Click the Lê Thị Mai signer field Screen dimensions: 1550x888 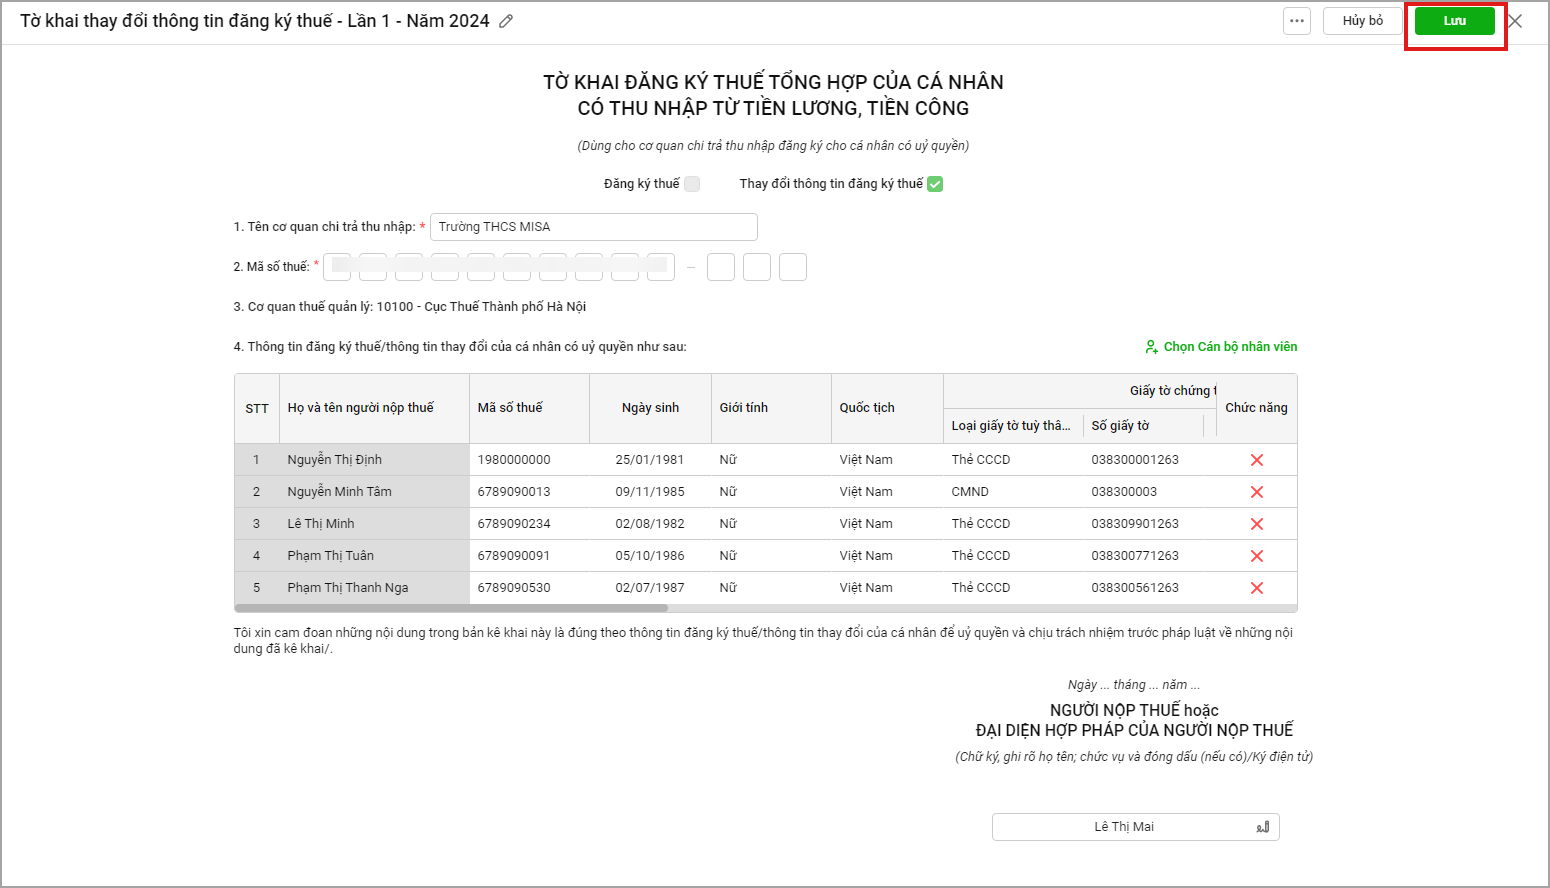coord(1123,827)
